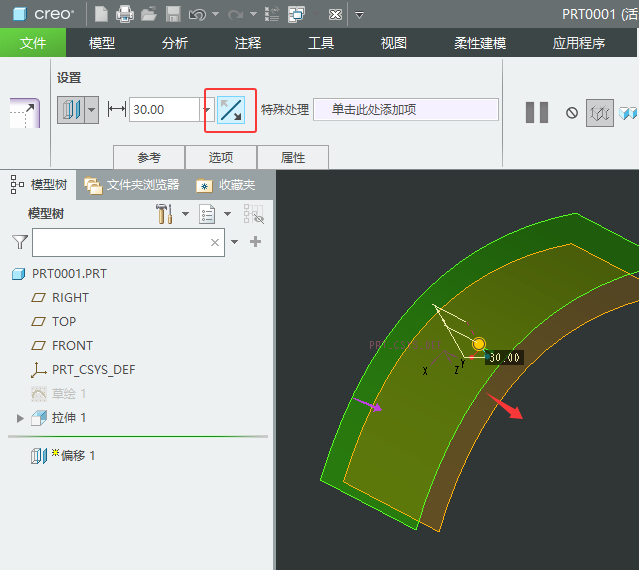Select the 模型树 navigator tab

click(x=39, y=185)
